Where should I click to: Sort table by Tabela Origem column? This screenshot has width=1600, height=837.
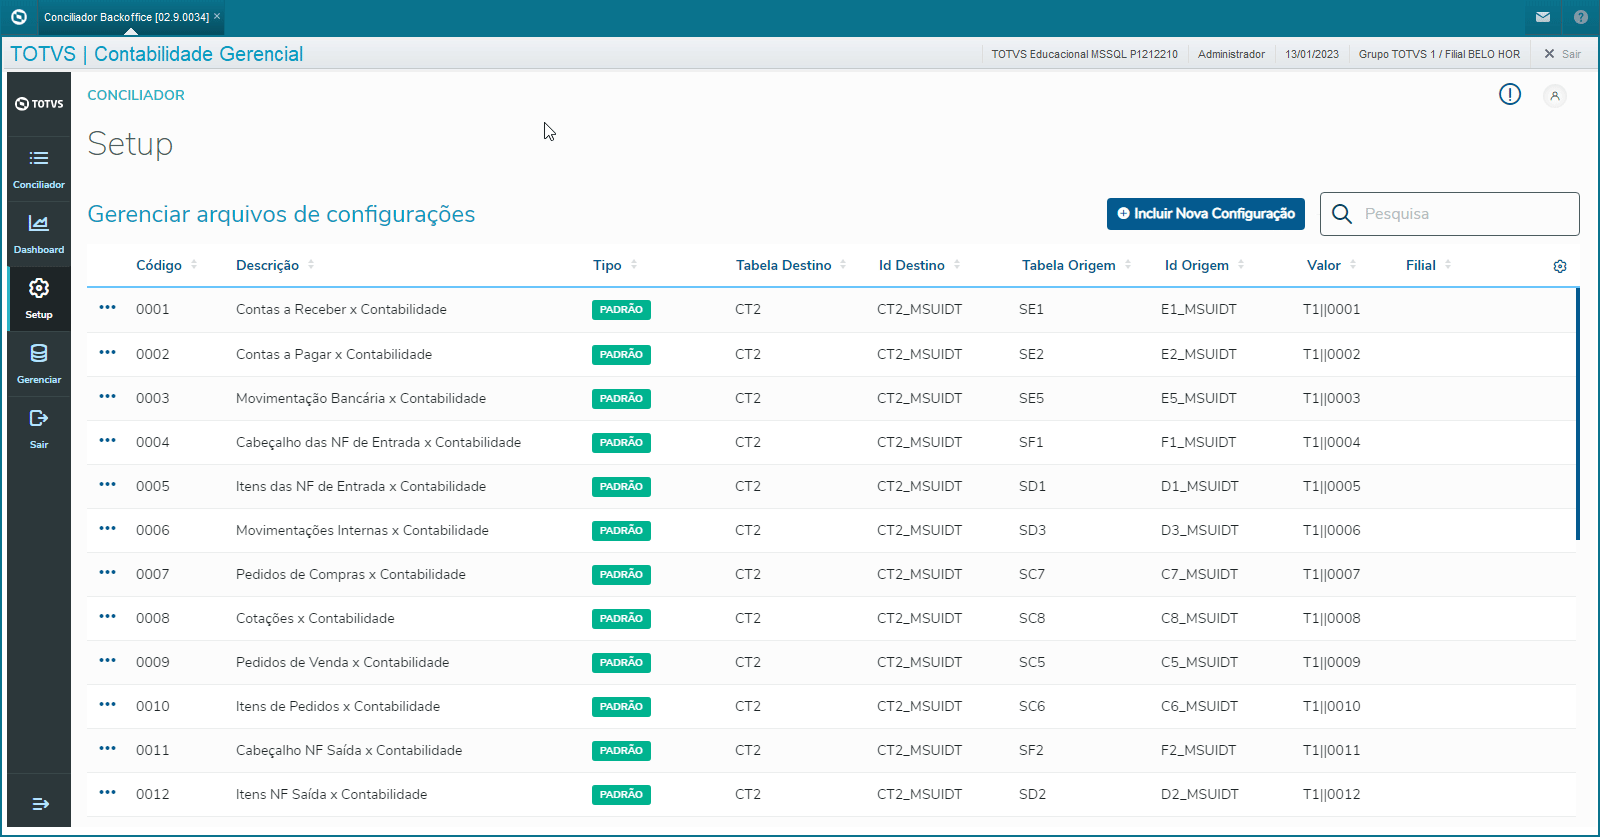1076,265
